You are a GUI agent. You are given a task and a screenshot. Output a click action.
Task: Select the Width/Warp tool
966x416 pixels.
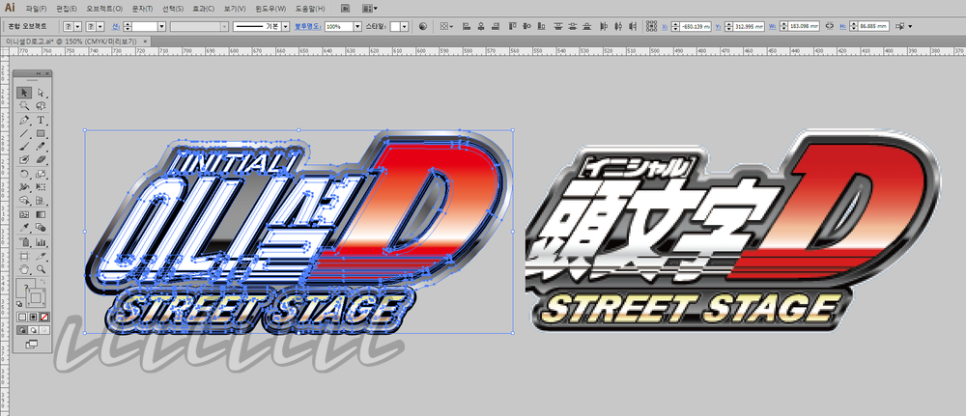[x=23, y=186]
